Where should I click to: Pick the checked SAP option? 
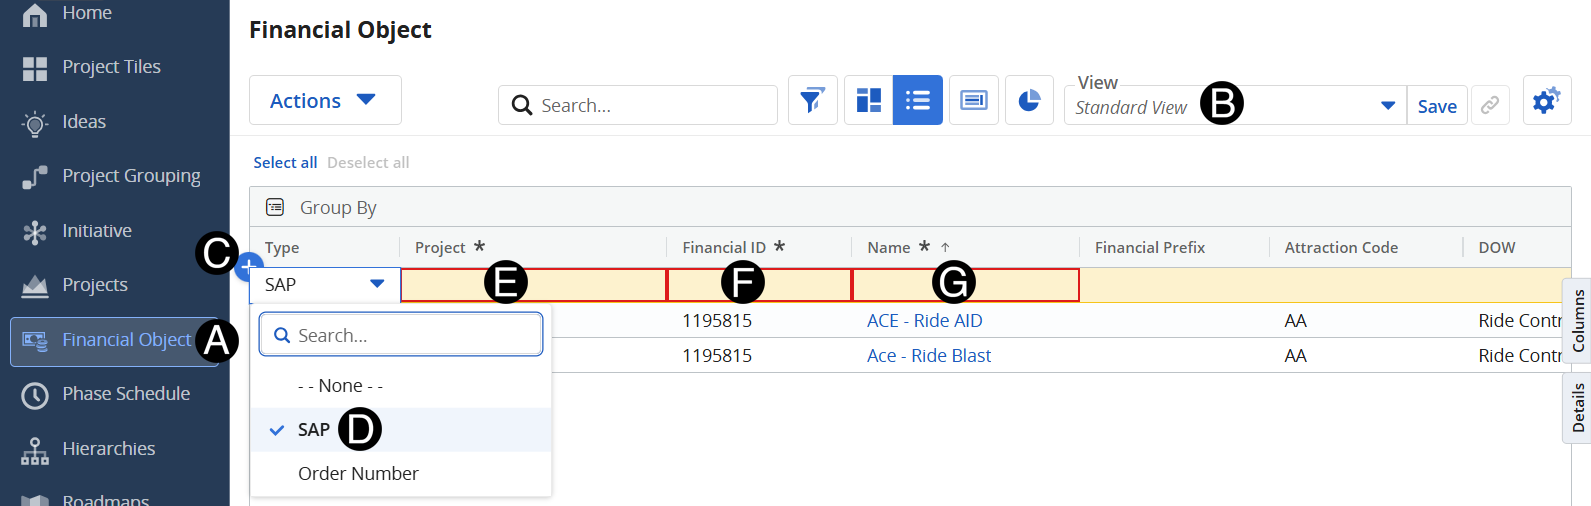point(313,430)
